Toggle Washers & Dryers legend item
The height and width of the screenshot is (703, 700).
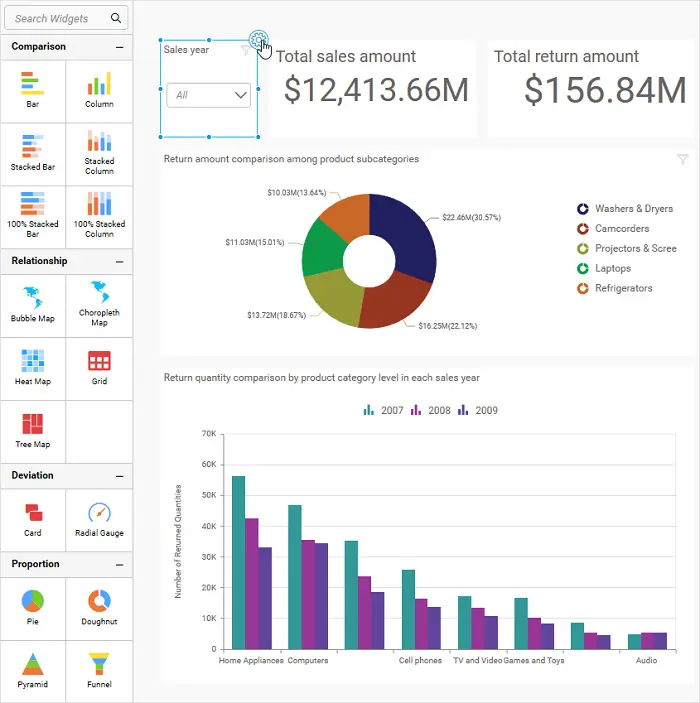pyautogui.click(x=625, y=209)
